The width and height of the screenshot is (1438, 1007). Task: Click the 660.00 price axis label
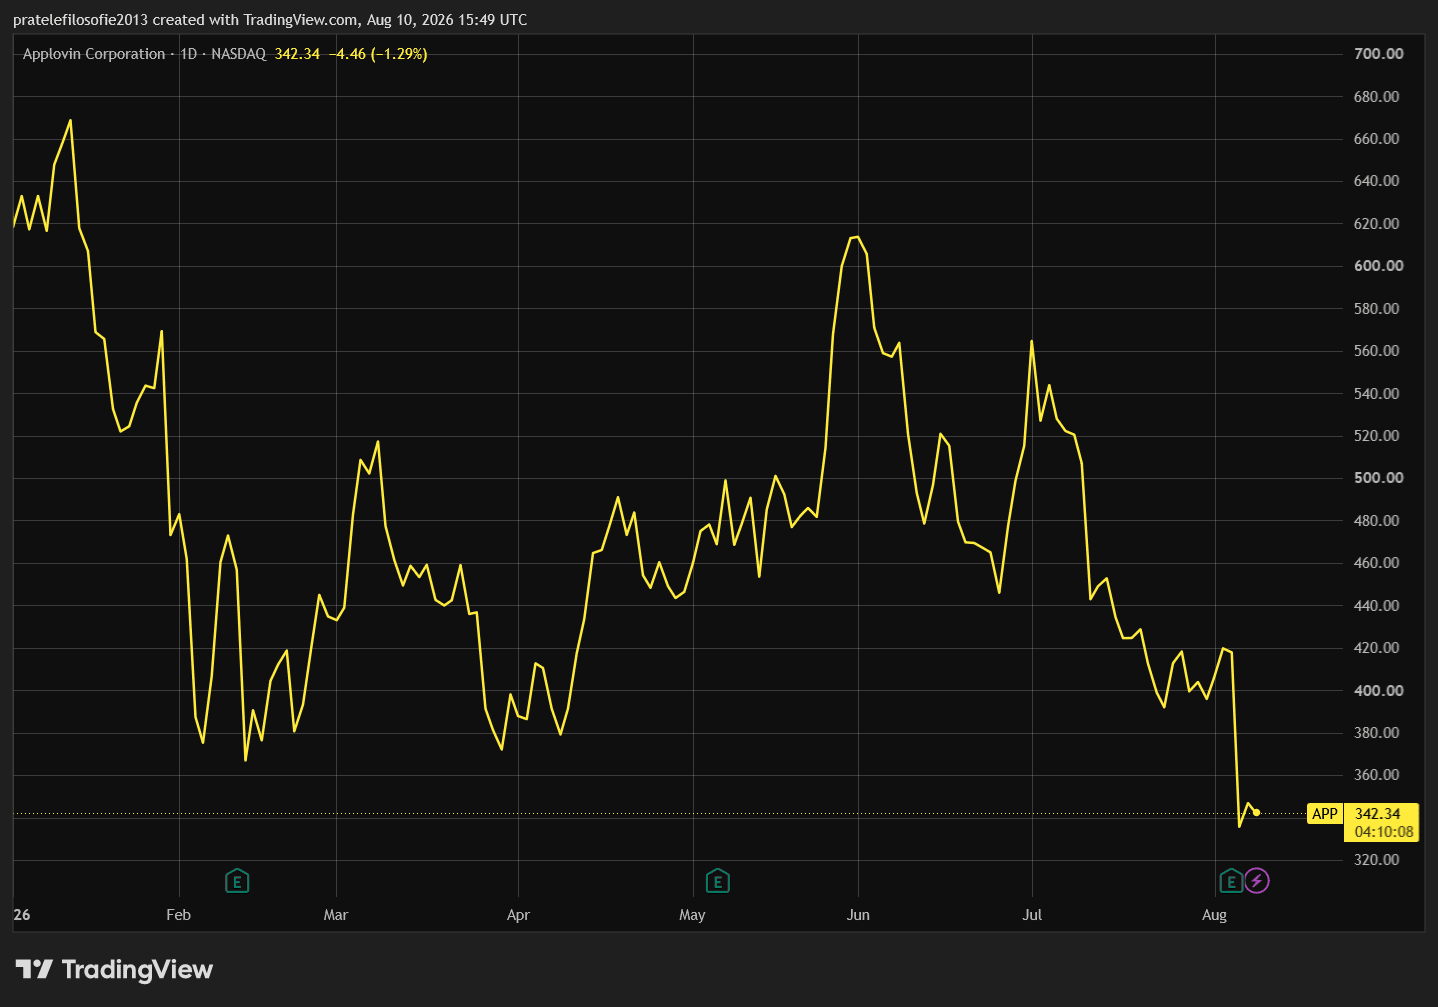[1377, 139]
